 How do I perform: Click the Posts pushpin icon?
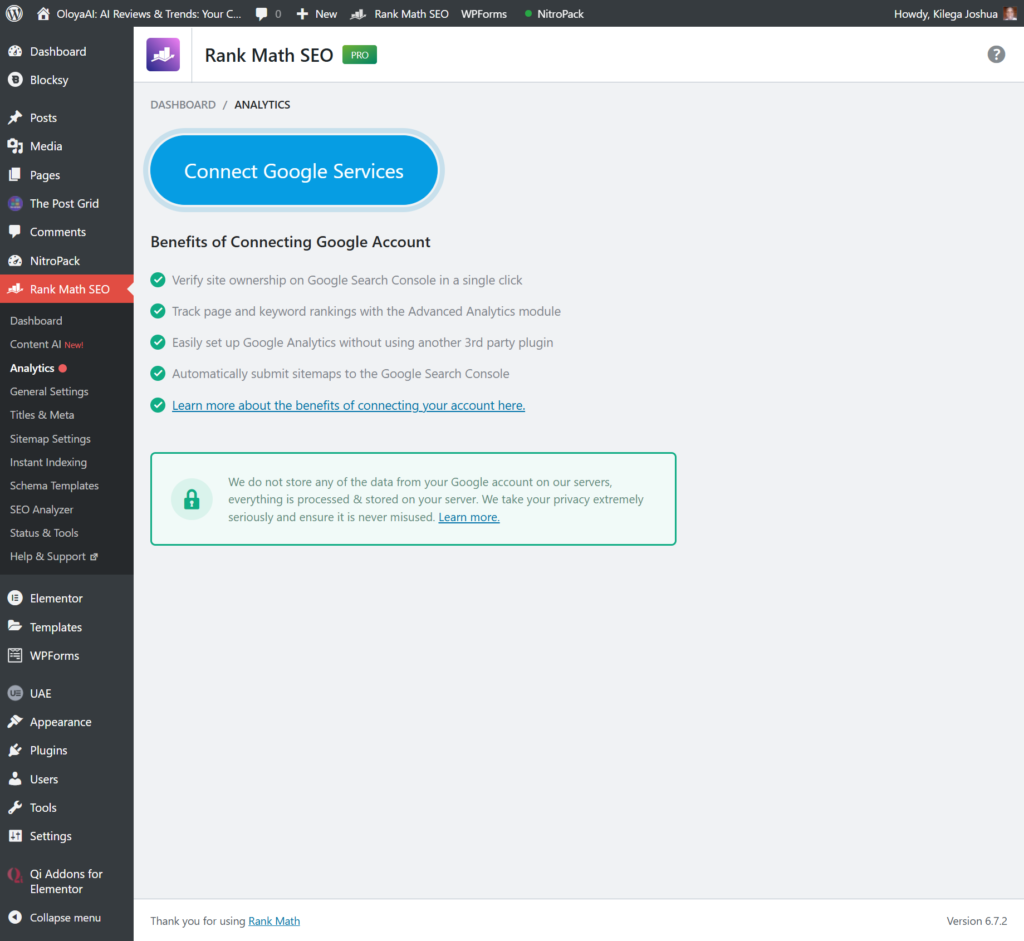tap(15, 118)
